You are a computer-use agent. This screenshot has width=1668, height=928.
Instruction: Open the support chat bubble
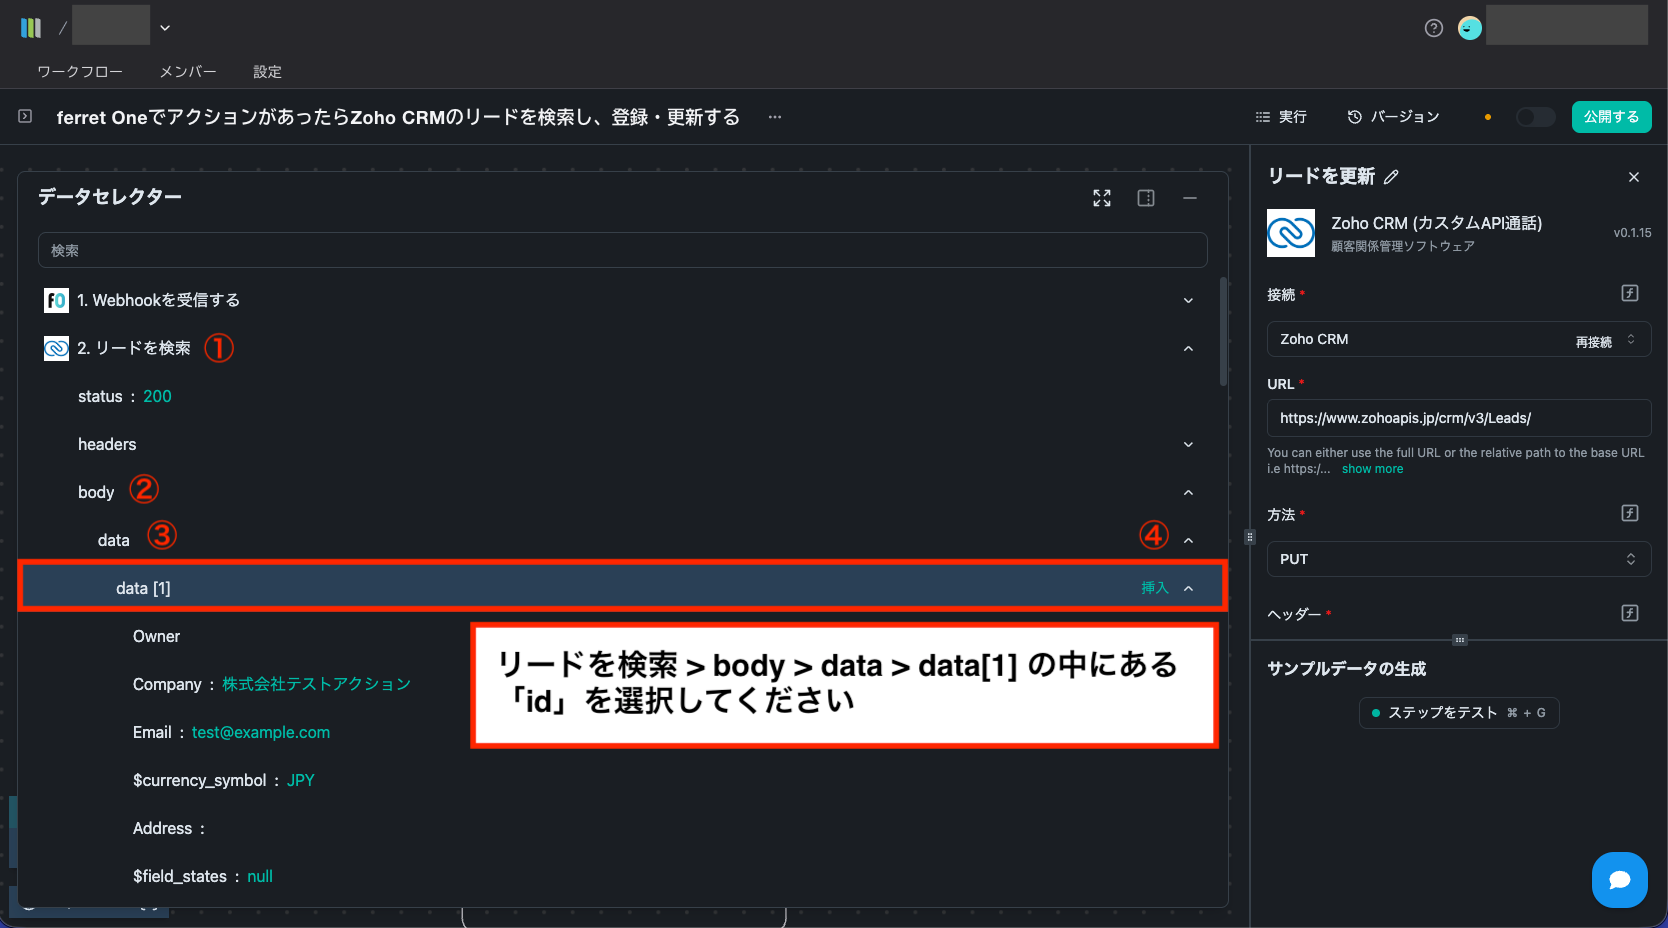[x=1620, y=880]
